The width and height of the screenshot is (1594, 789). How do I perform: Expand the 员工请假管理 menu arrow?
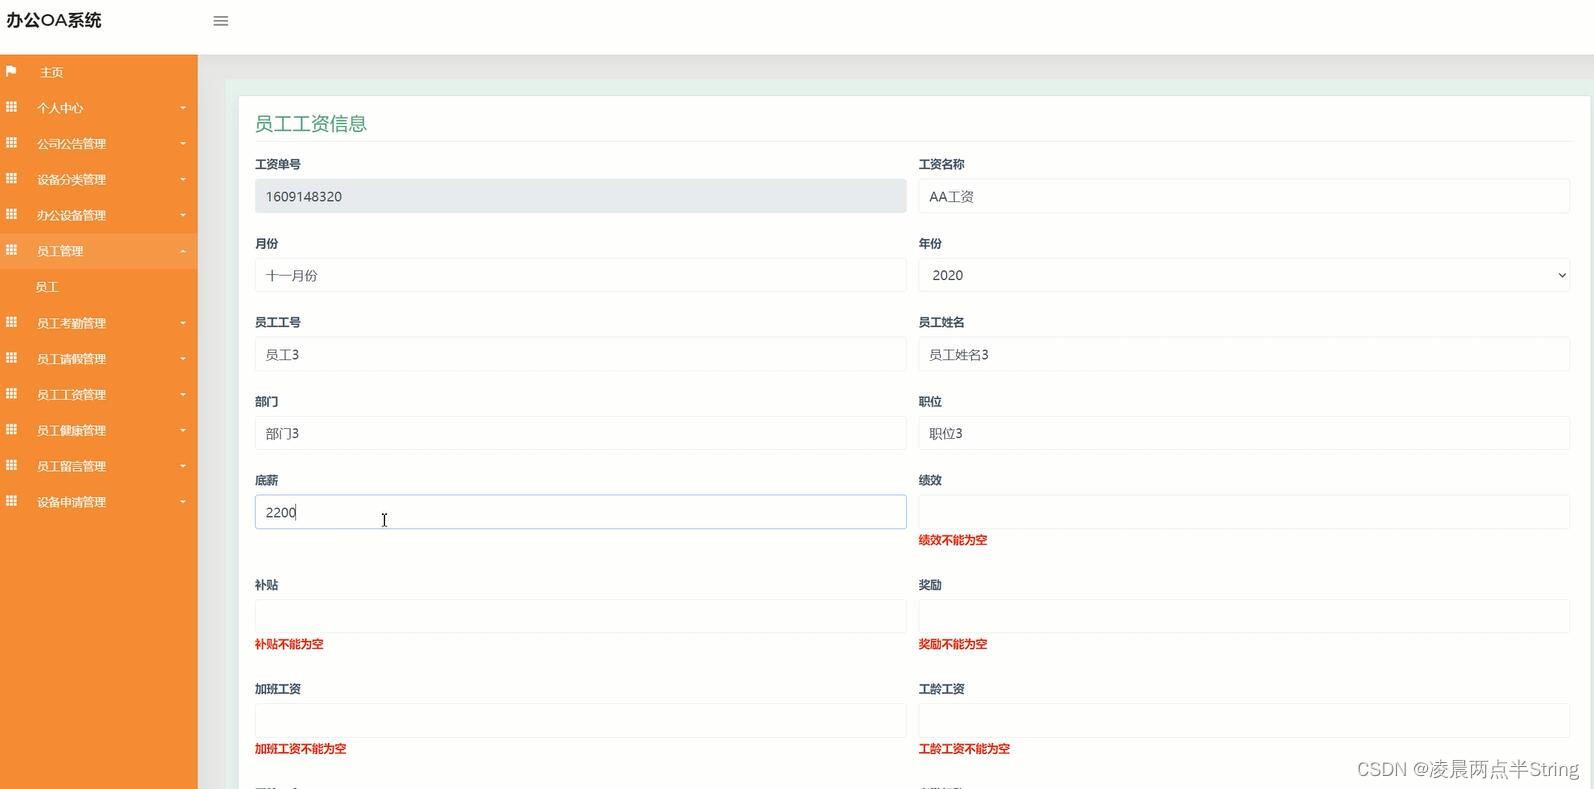tap(183, 359)
